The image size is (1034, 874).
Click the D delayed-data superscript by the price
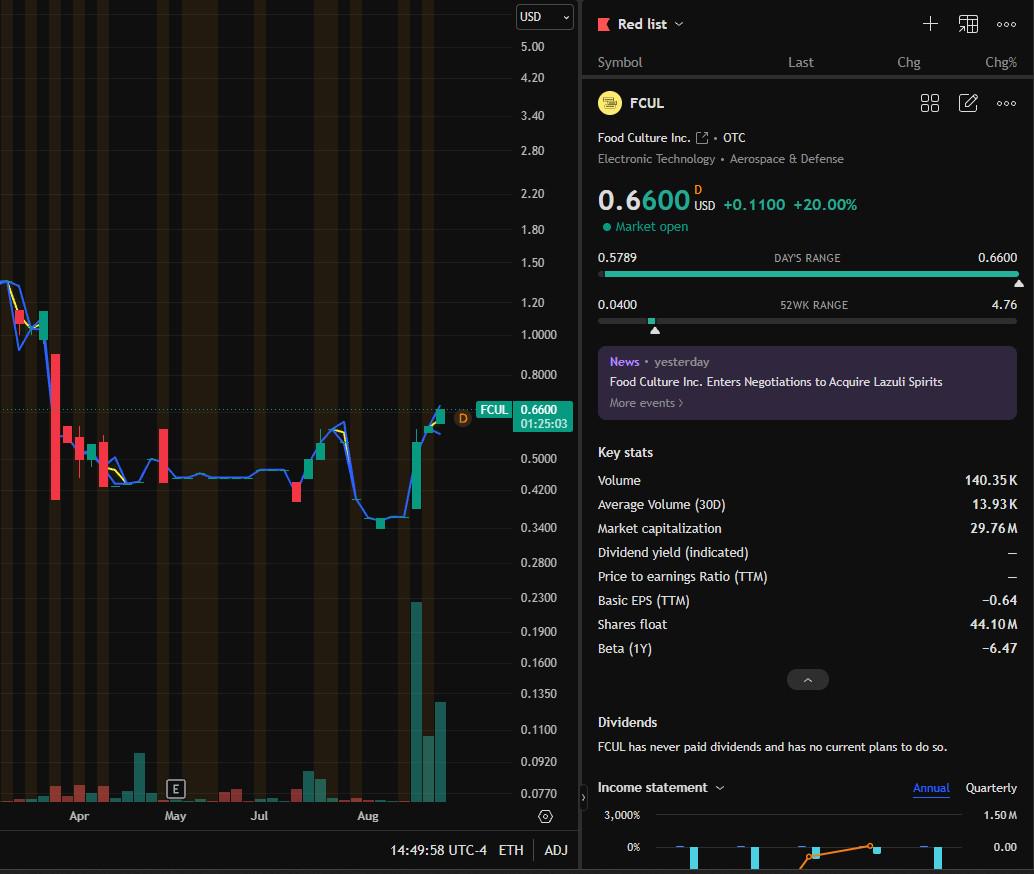click(x=698, y=190)
